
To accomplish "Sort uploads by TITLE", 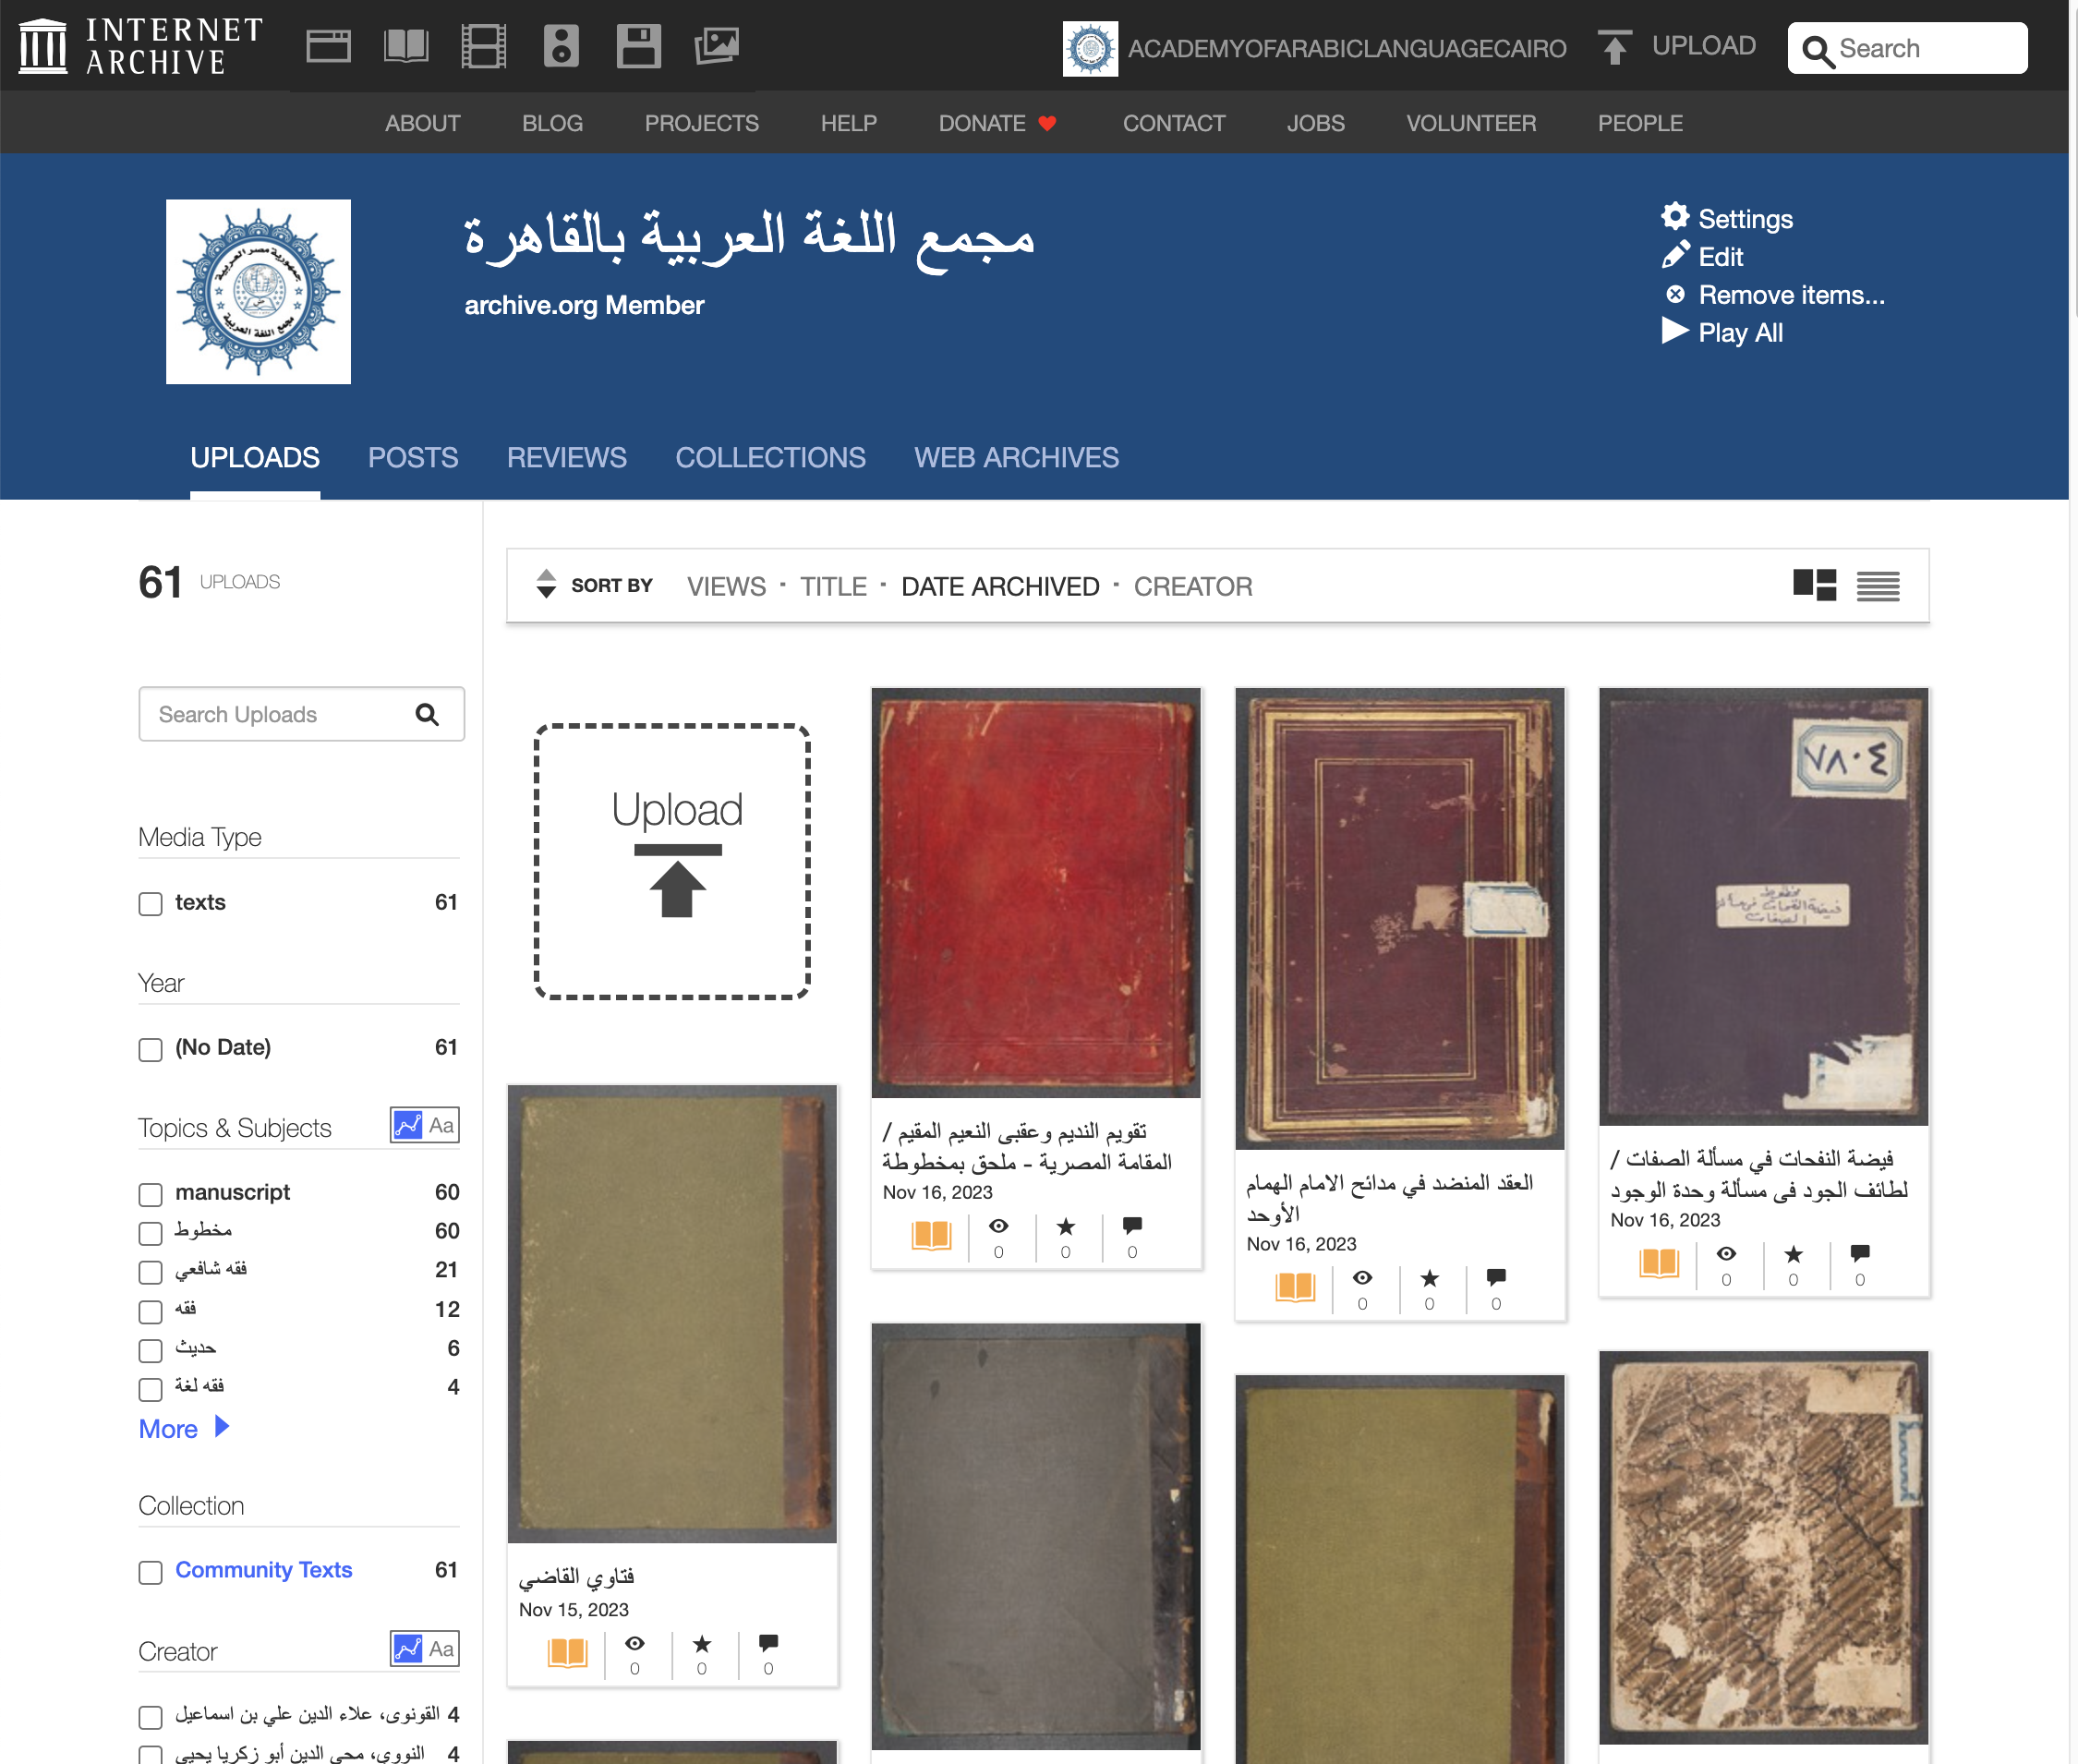I will tap(833, 586).
